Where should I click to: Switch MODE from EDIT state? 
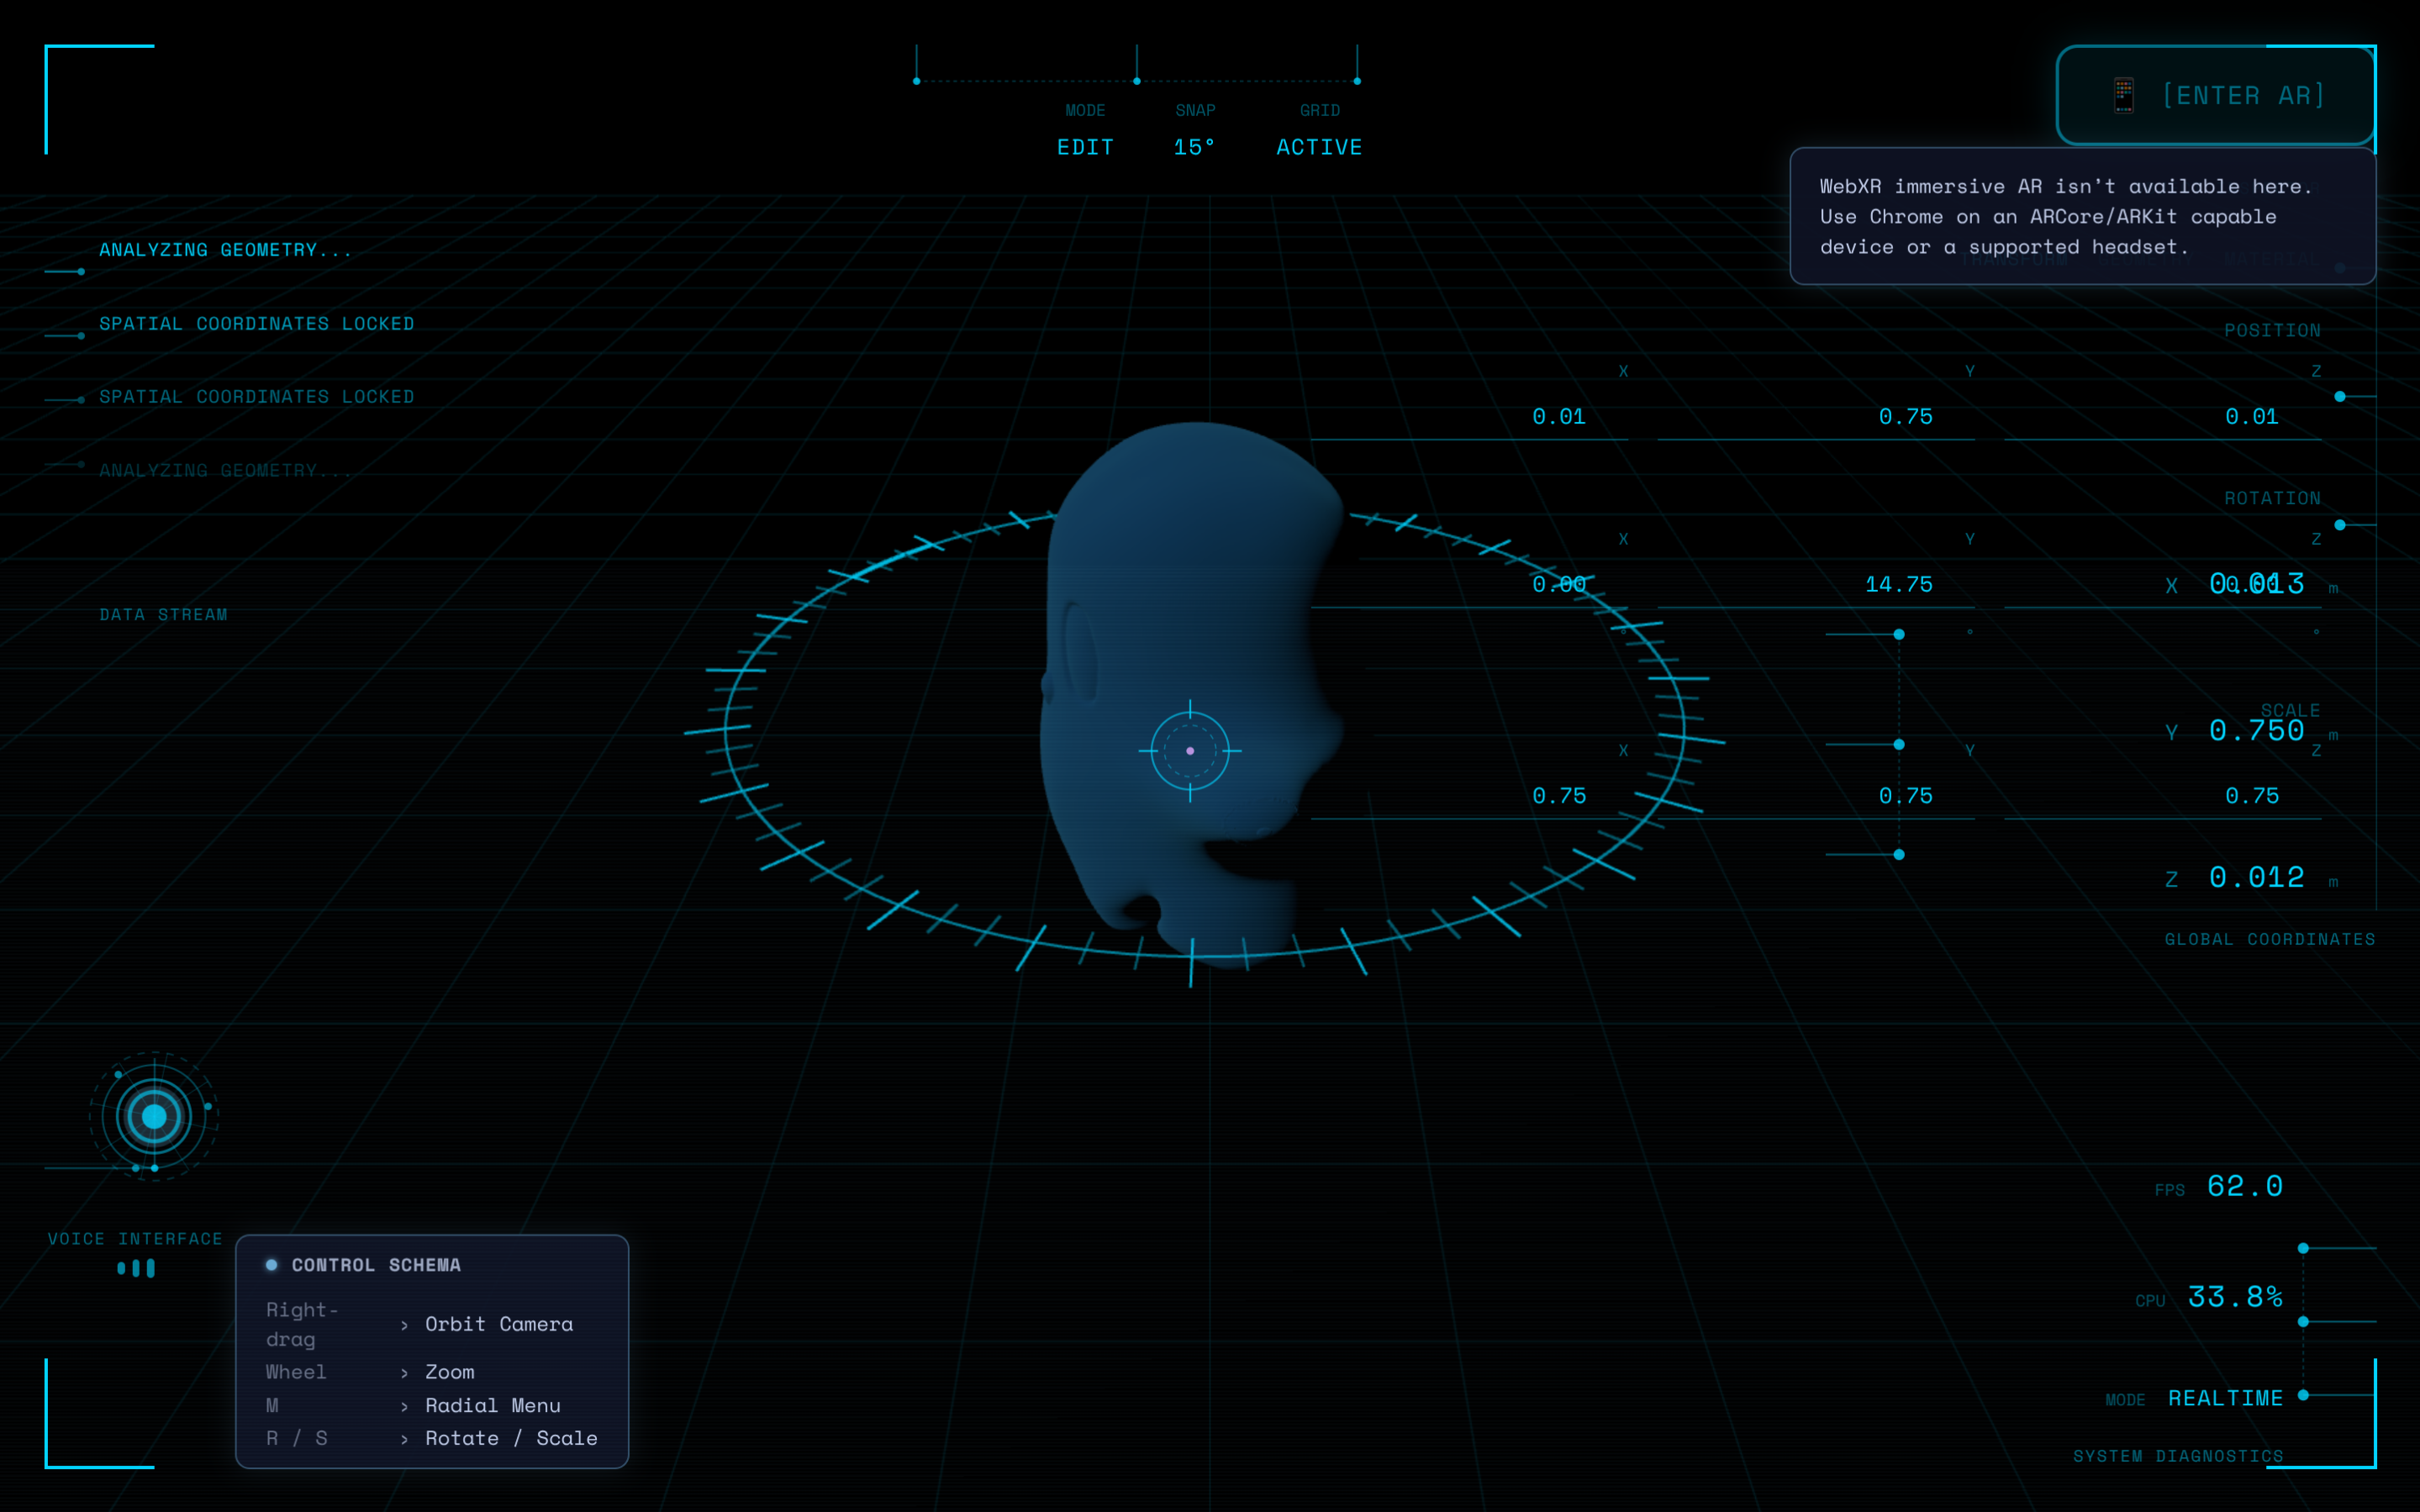coord(1085,146)
